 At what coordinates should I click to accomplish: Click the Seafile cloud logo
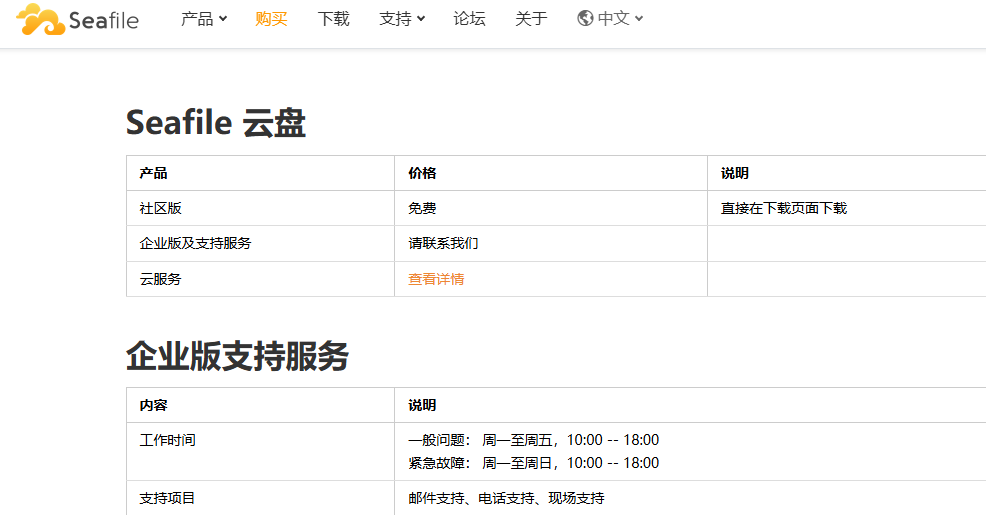point(40,19)
